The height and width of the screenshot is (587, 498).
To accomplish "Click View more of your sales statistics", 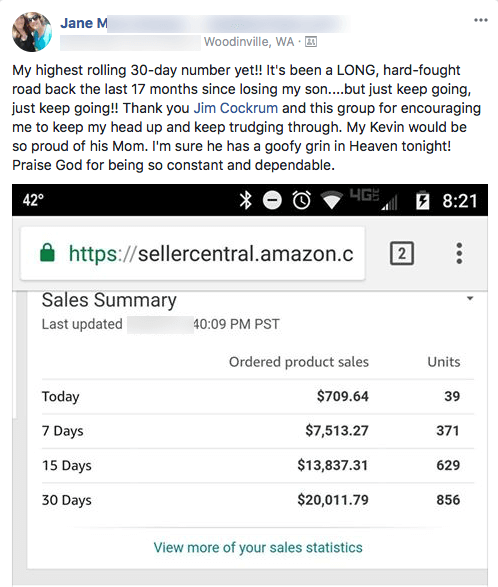I will pyautogui.click(x=258, y=547).
